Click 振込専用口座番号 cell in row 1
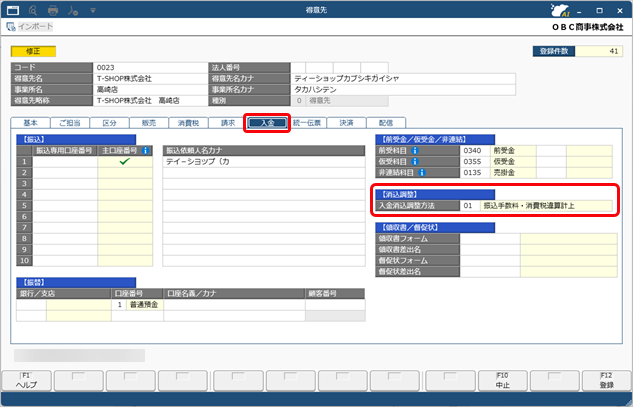 [65, 162]
